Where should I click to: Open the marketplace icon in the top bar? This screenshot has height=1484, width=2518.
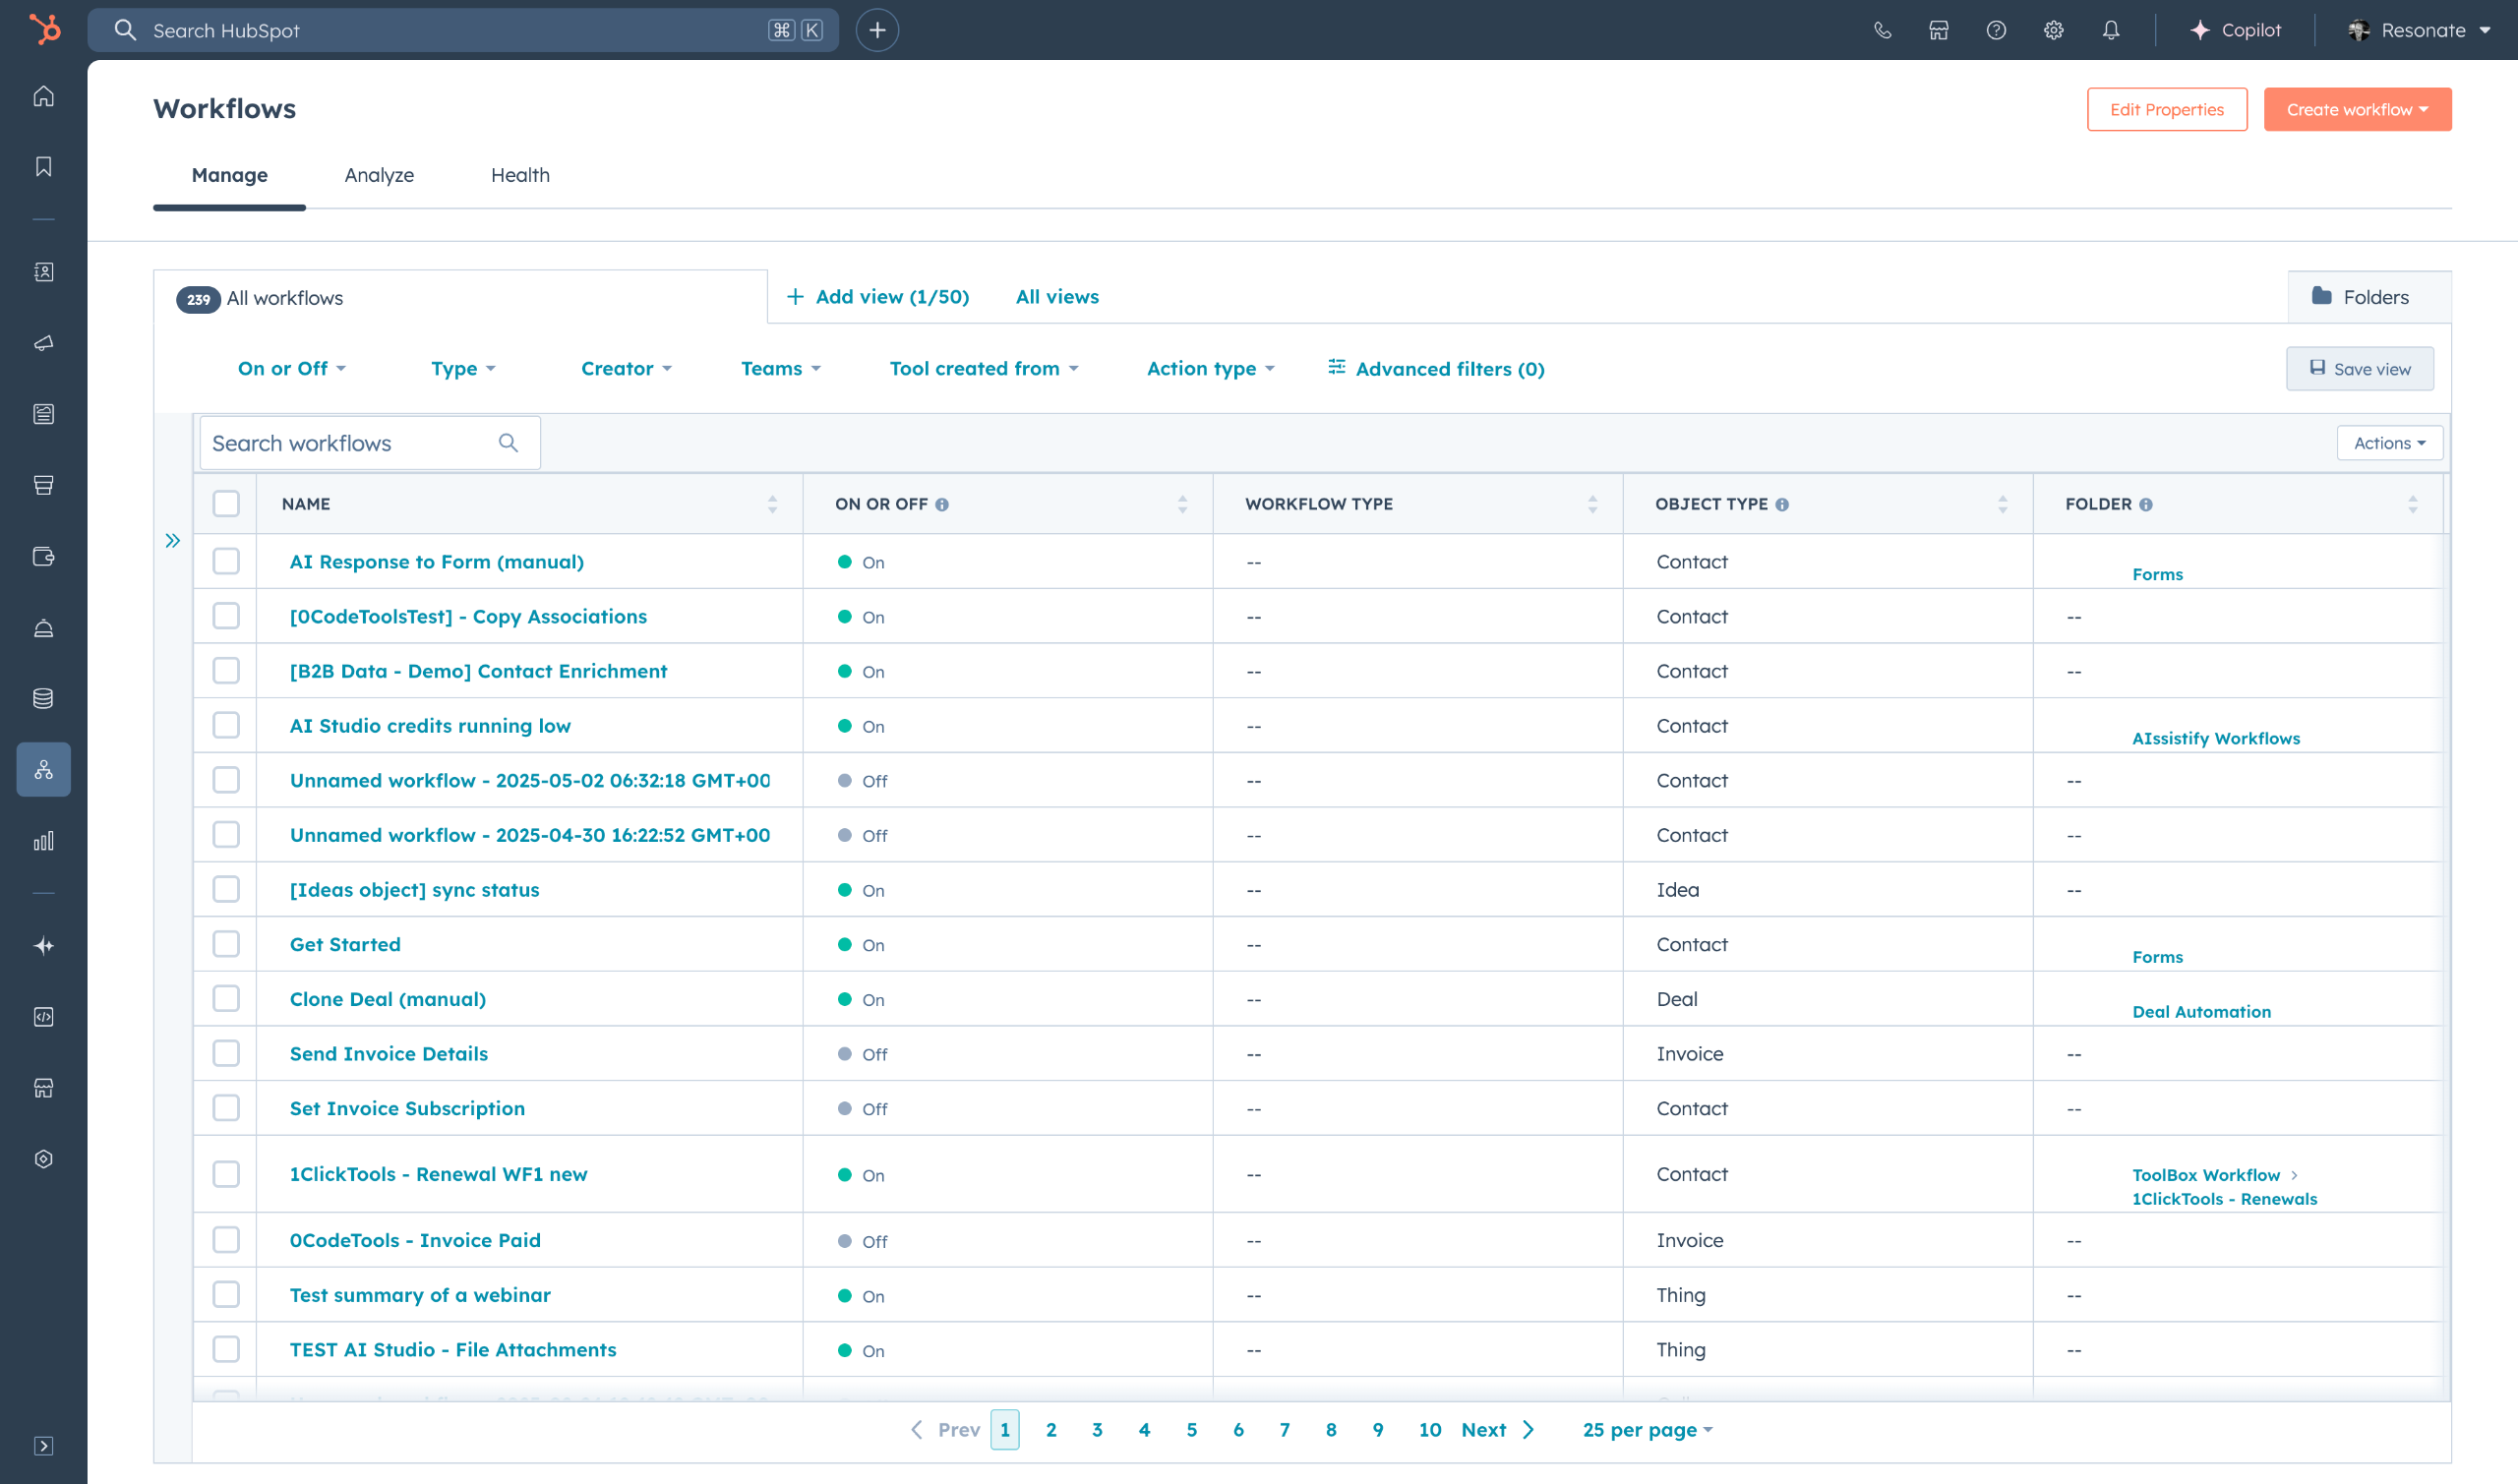pyautogui.click(x=1938, y=30)
